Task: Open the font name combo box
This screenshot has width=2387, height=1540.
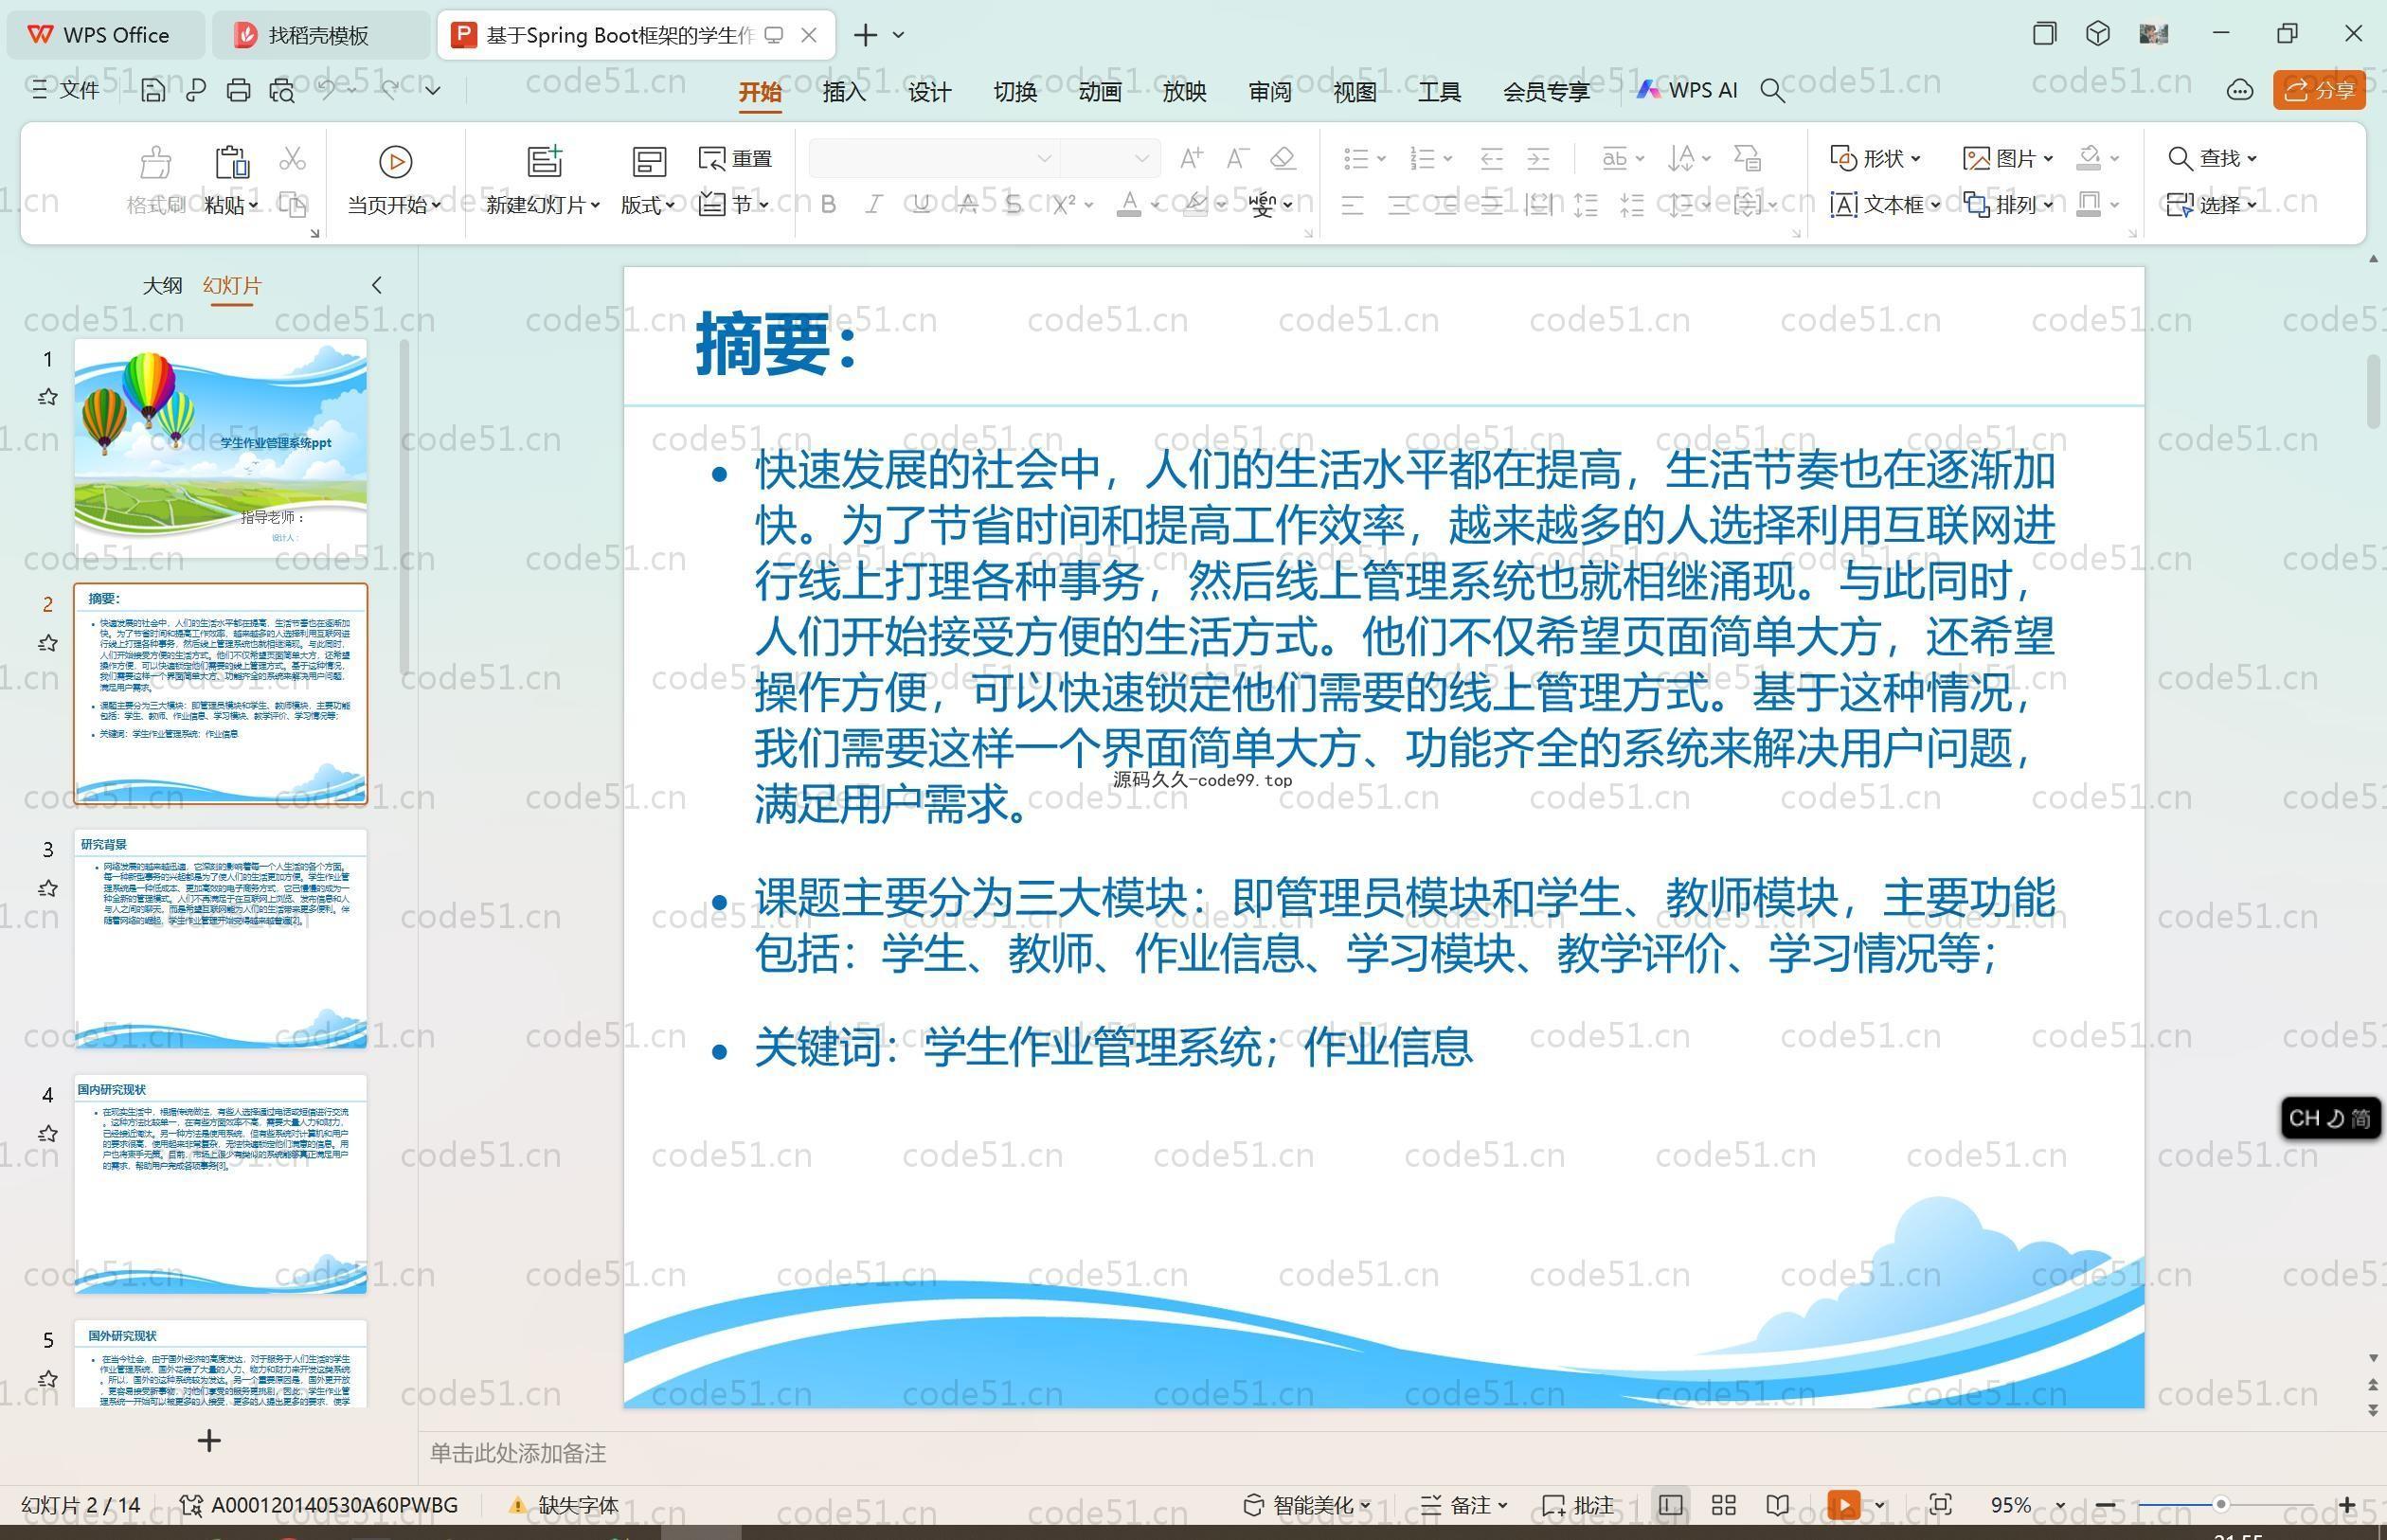Action: pos(933,158)
